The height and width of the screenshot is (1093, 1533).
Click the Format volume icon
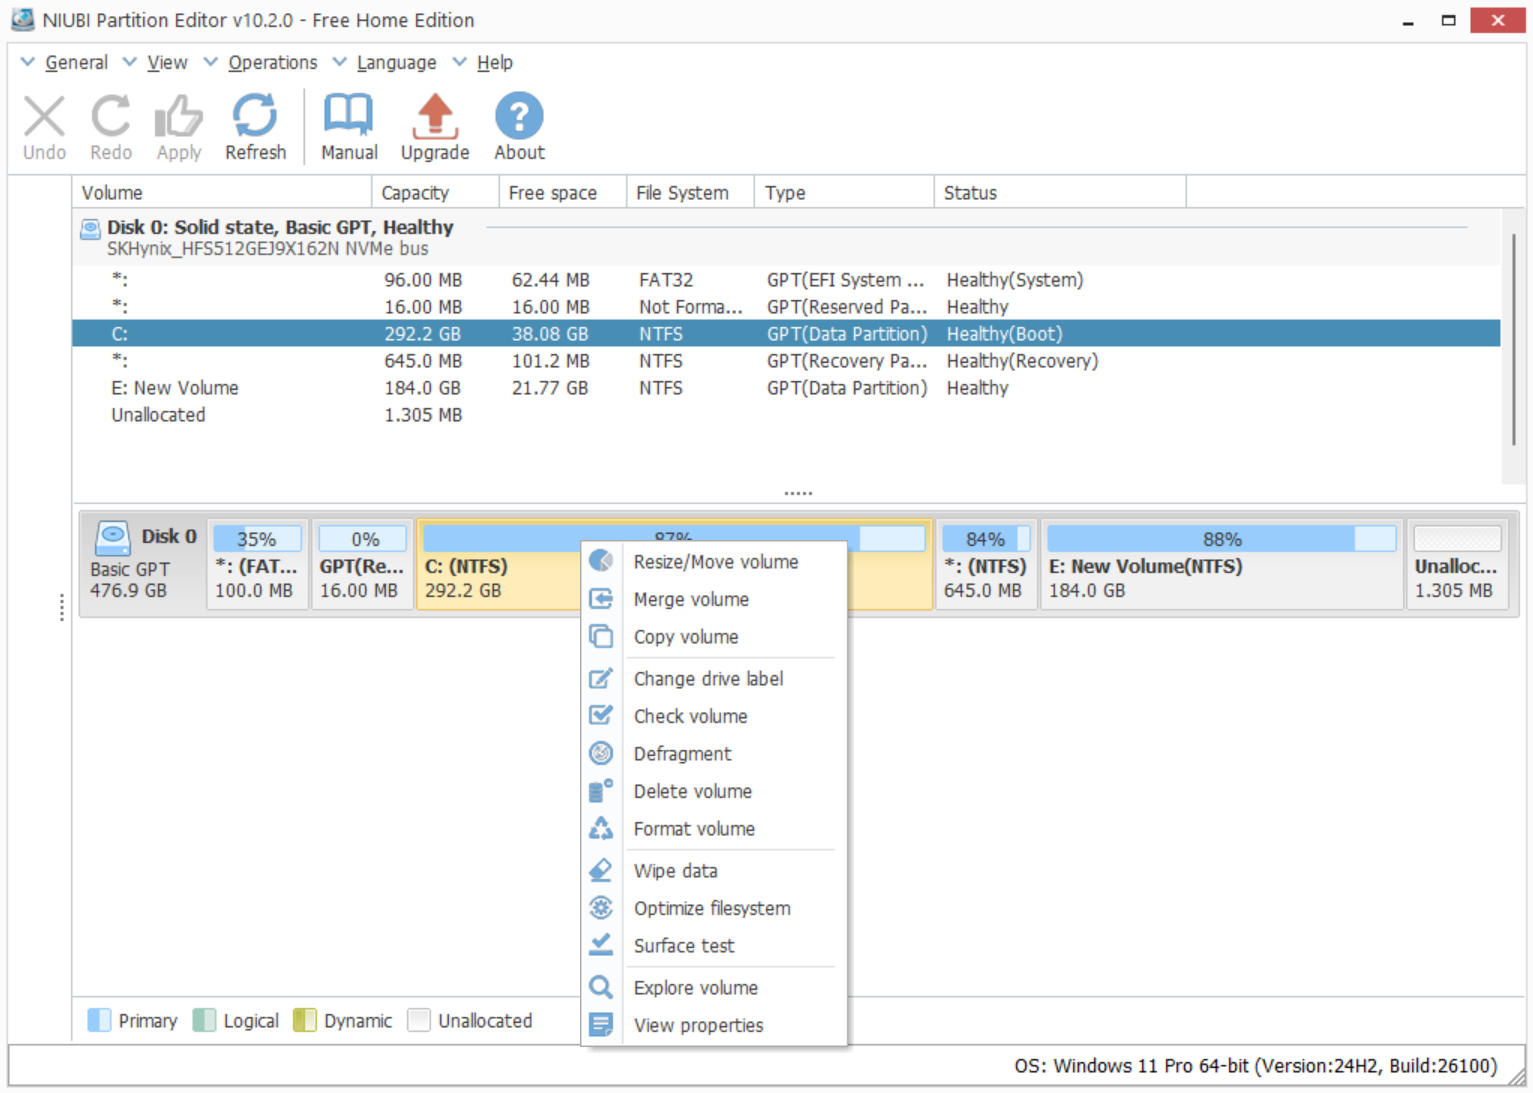click(601, 829)
